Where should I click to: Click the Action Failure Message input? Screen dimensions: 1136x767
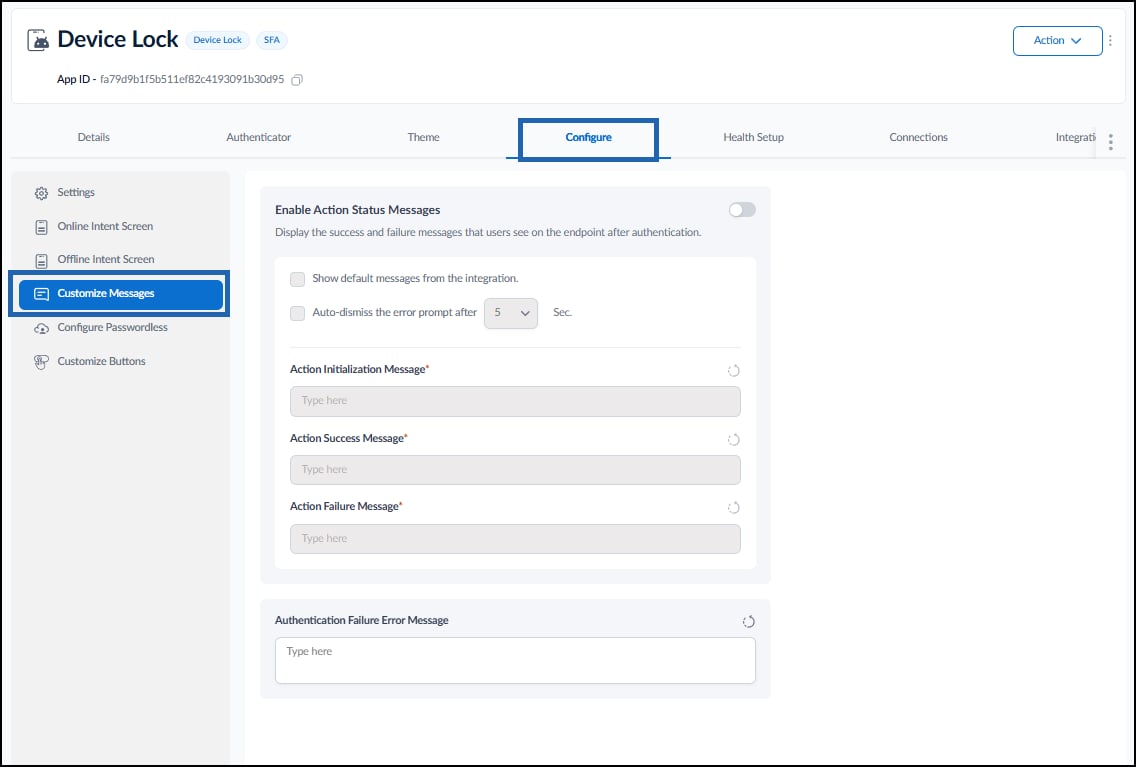point(515,539)
